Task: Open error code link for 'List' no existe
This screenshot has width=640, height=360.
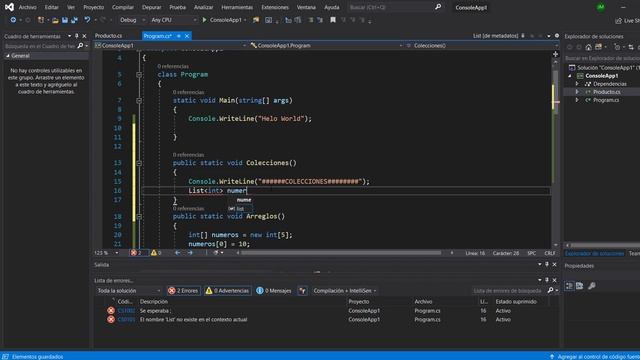Action: [126, 320]
